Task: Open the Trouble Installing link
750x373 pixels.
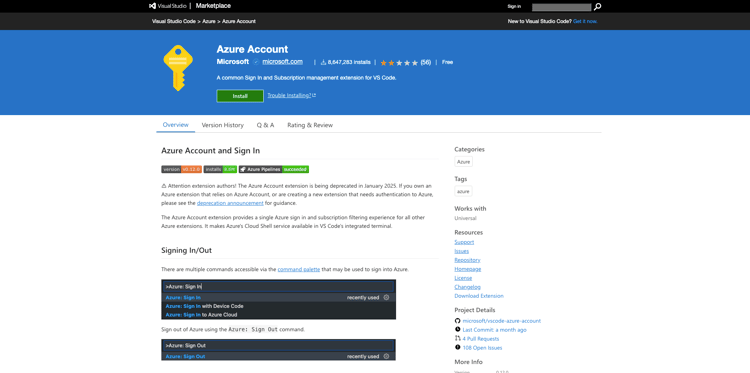Action: pos(291,96)
